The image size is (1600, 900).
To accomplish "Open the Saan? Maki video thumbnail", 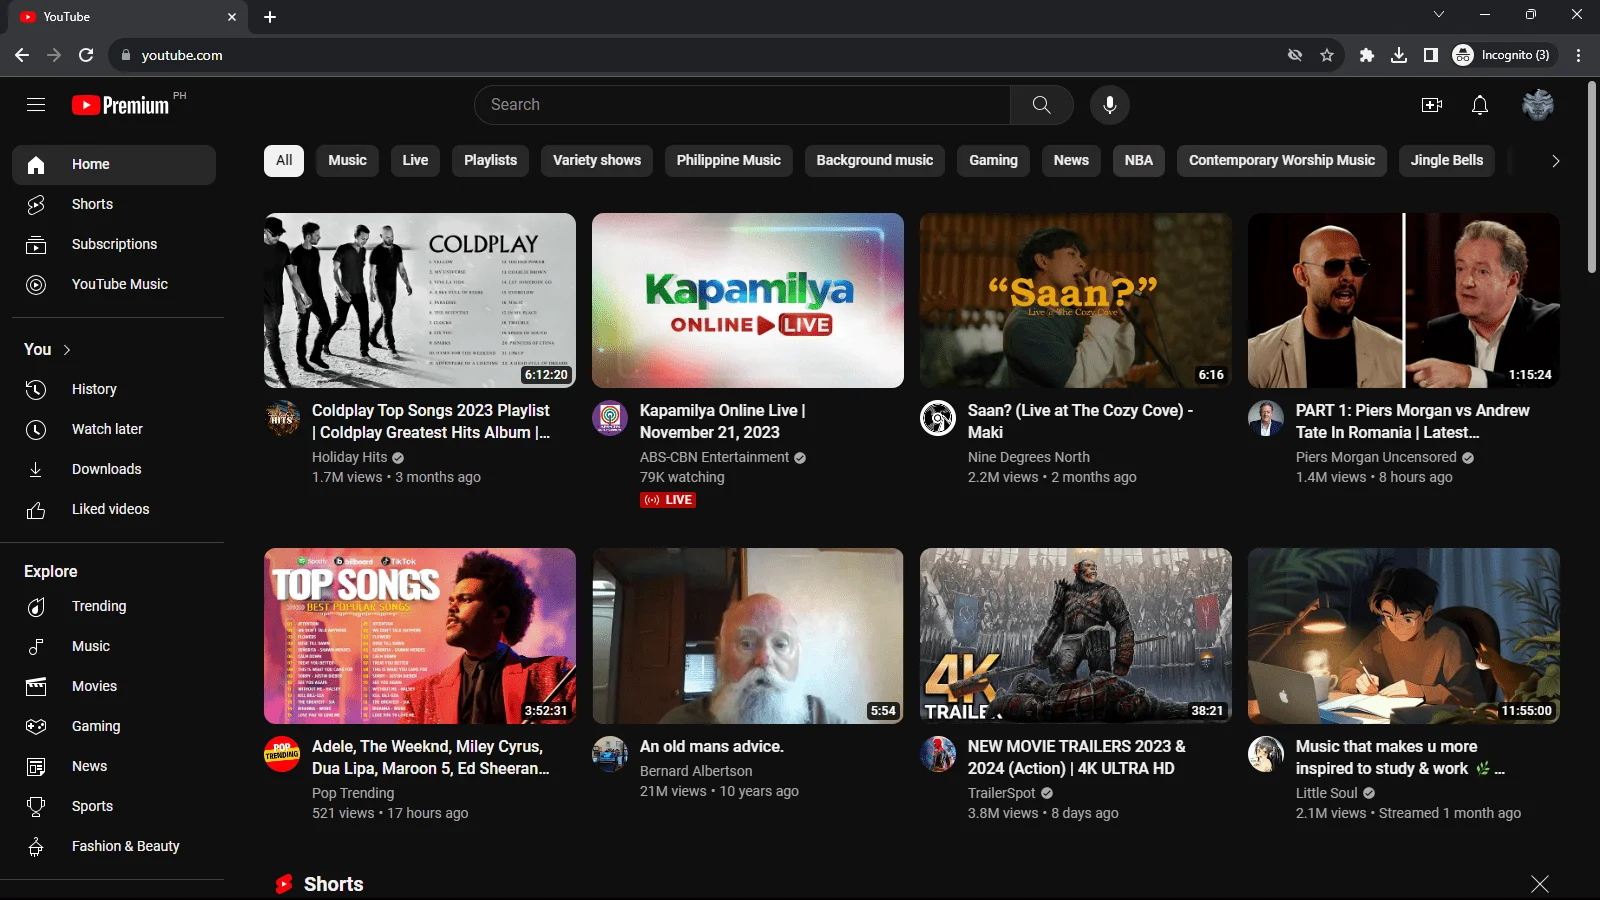I will [1076, 300].
